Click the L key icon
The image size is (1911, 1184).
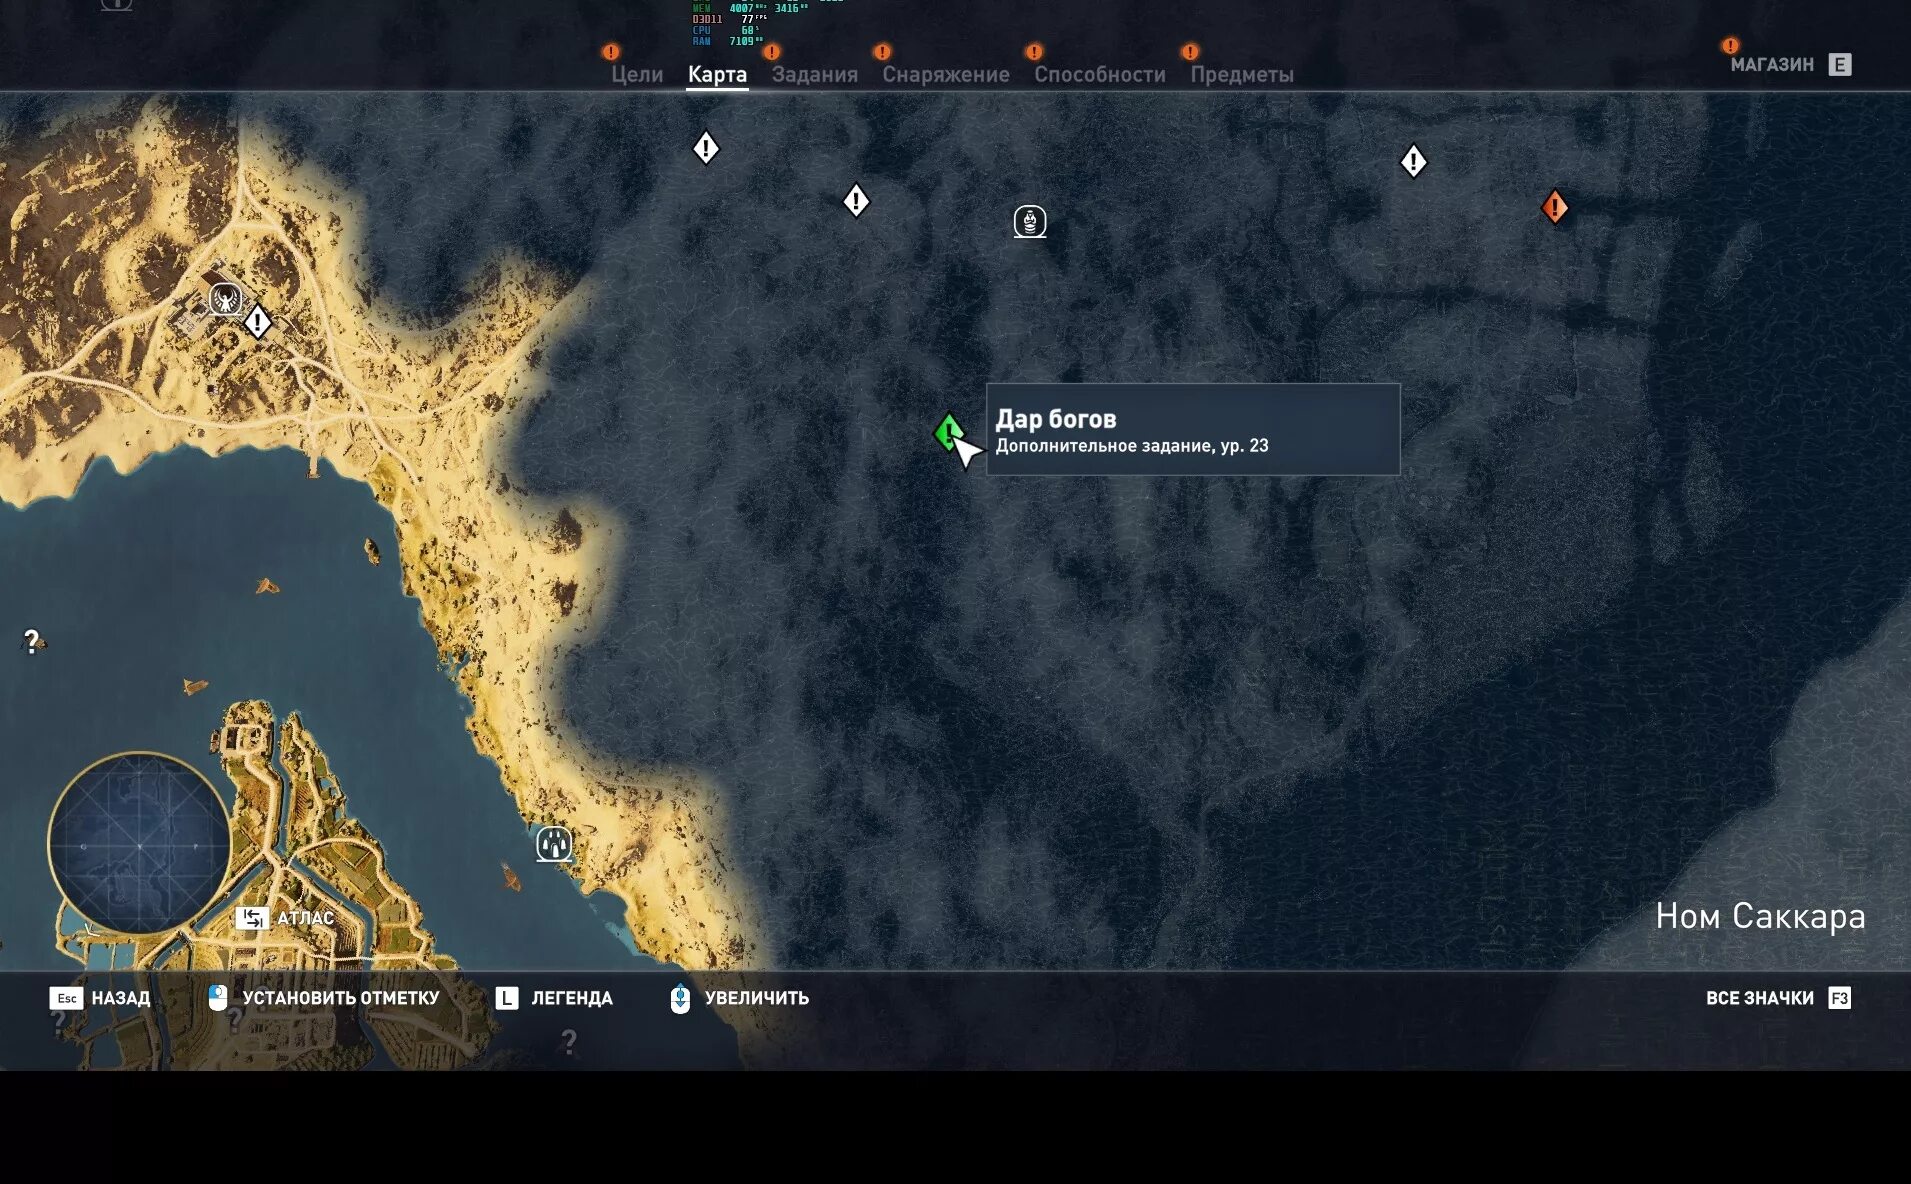[507, 998]
